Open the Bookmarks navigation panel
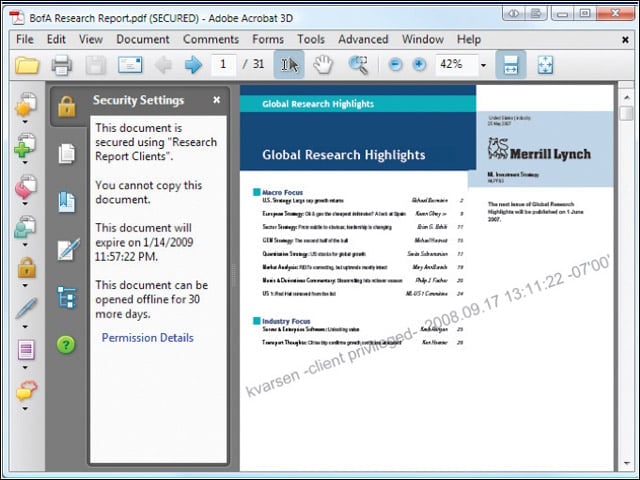Viewport: 640px width, 480px height. click(x=67, y=202)
